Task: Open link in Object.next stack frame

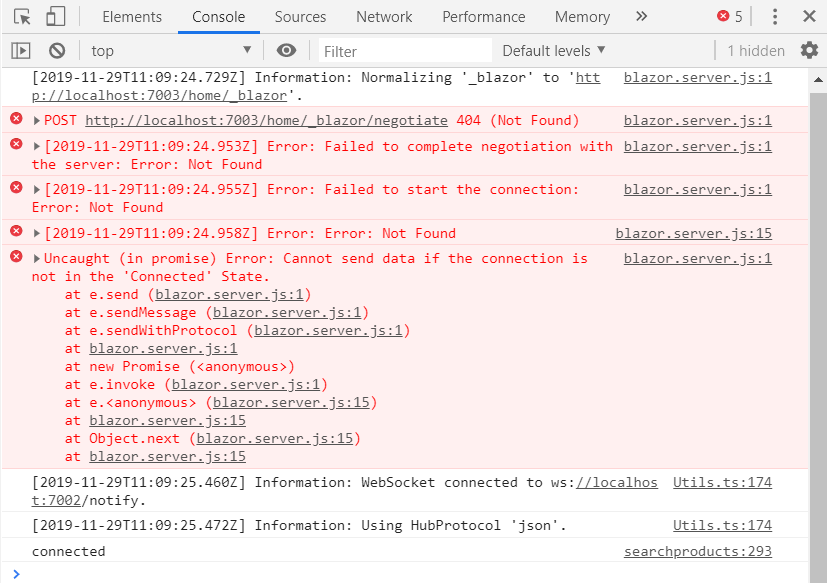Action: 275,438
